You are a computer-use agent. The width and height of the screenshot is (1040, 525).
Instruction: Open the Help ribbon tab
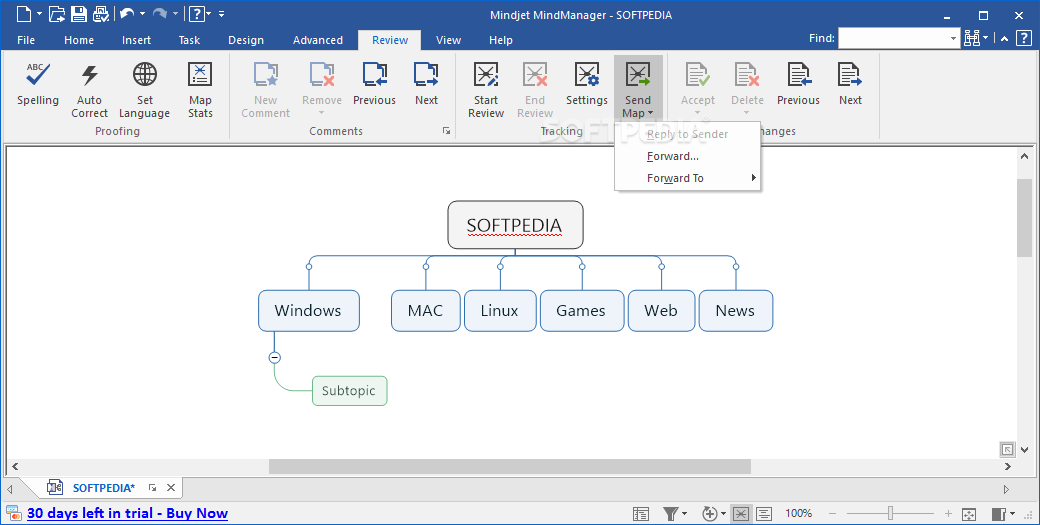click(501, 40)
